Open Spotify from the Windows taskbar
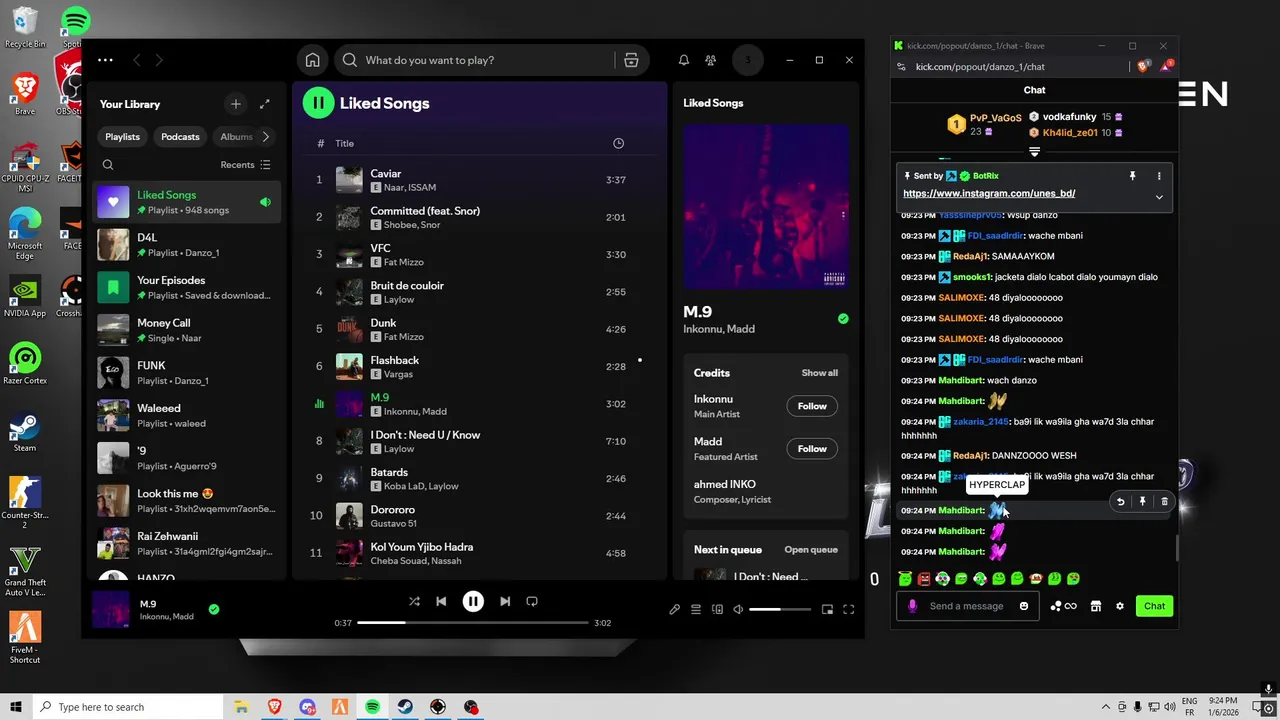The height and width of the screenshot is (720, 1280). coord(372,706)
